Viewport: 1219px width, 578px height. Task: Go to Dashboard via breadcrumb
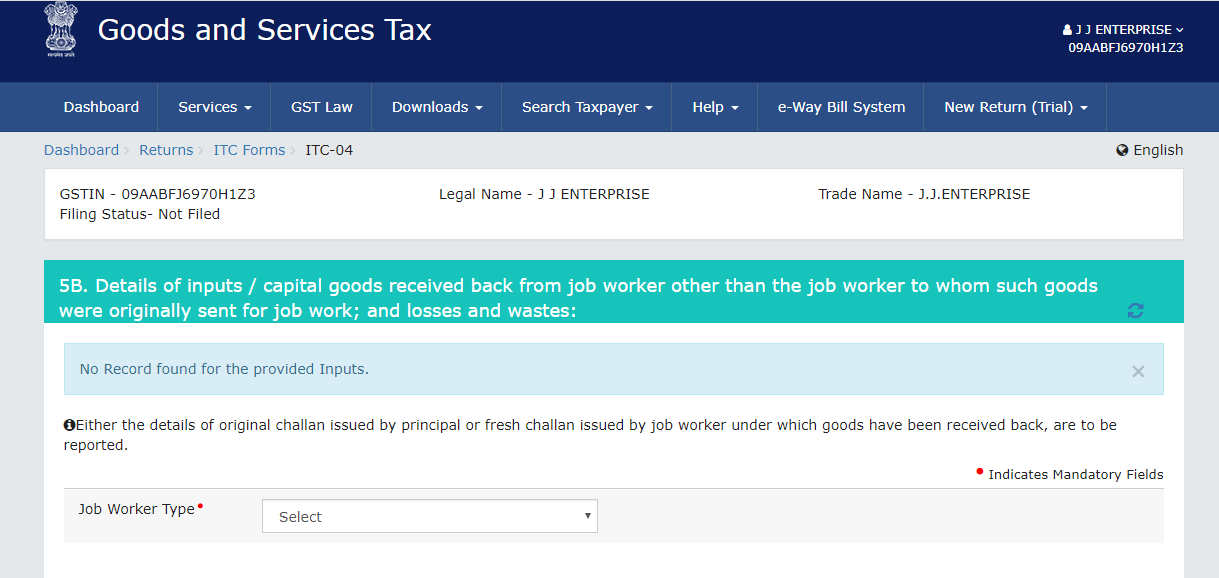[81, 150]
